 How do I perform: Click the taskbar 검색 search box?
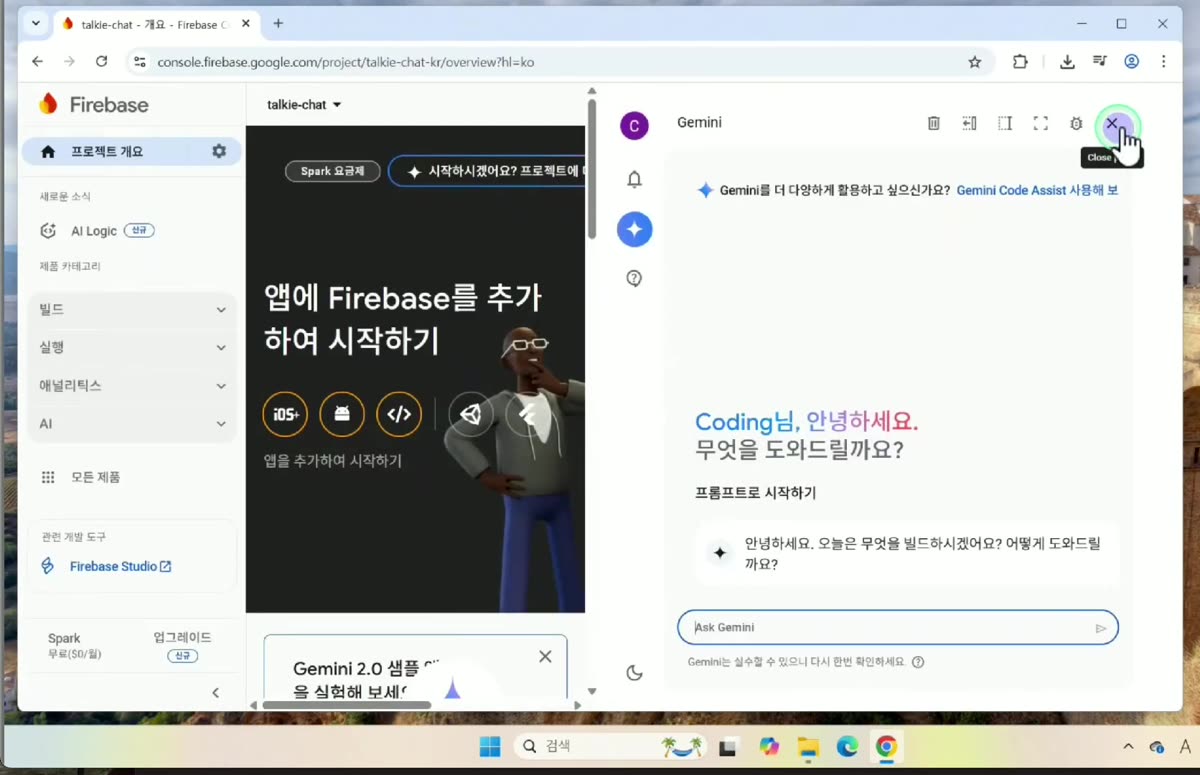pos(610,747)
